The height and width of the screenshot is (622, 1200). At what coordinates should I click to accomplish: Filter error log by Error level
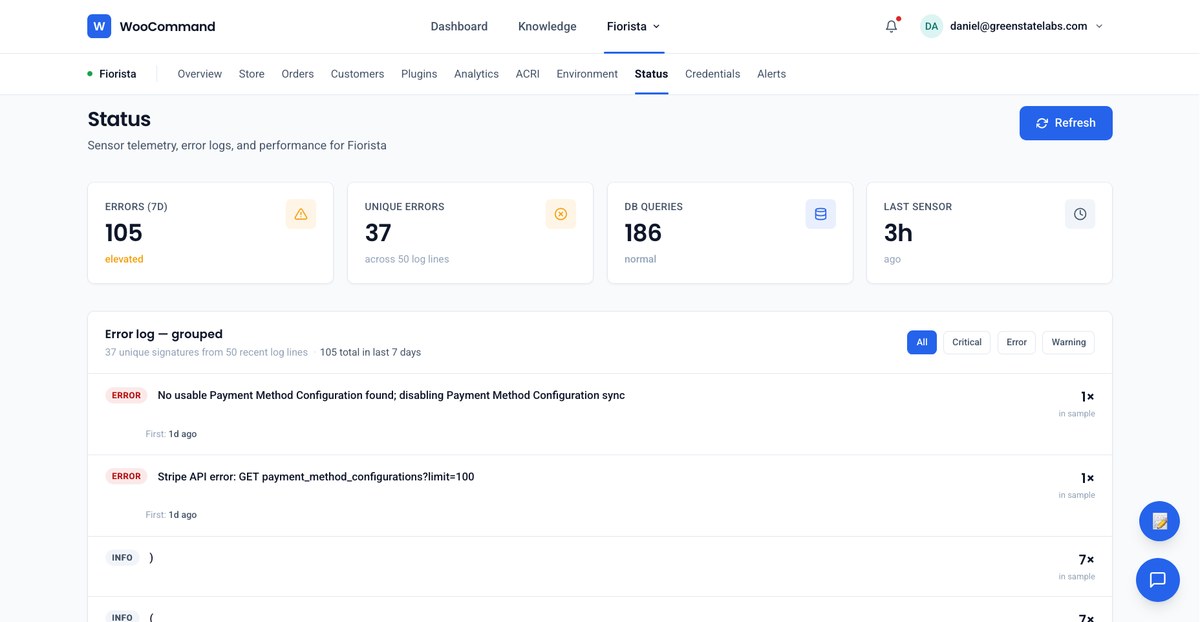(x=1017, y=342)
